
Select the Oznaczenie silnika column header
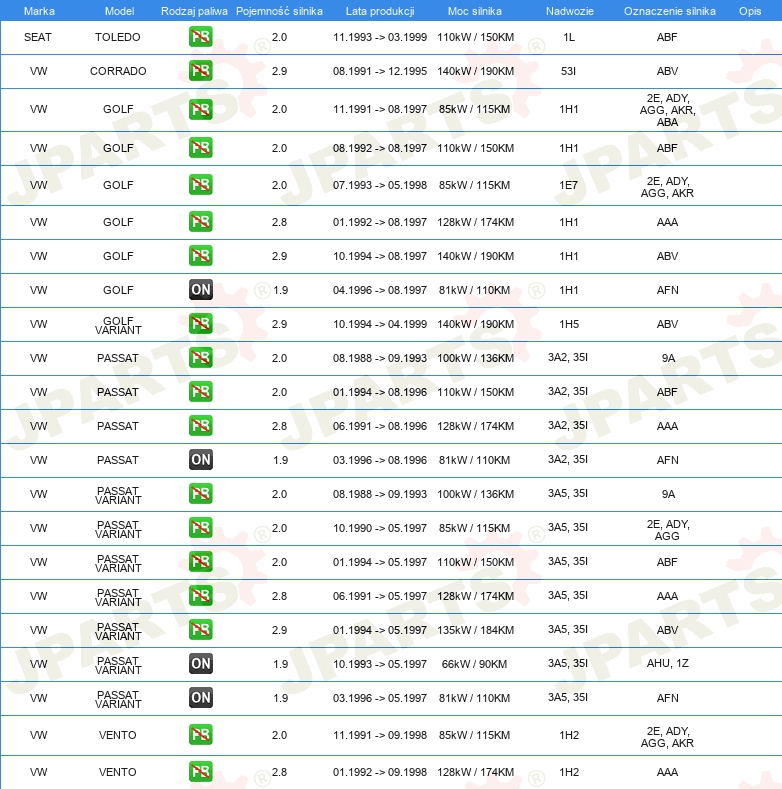click(x=670, y=11)
